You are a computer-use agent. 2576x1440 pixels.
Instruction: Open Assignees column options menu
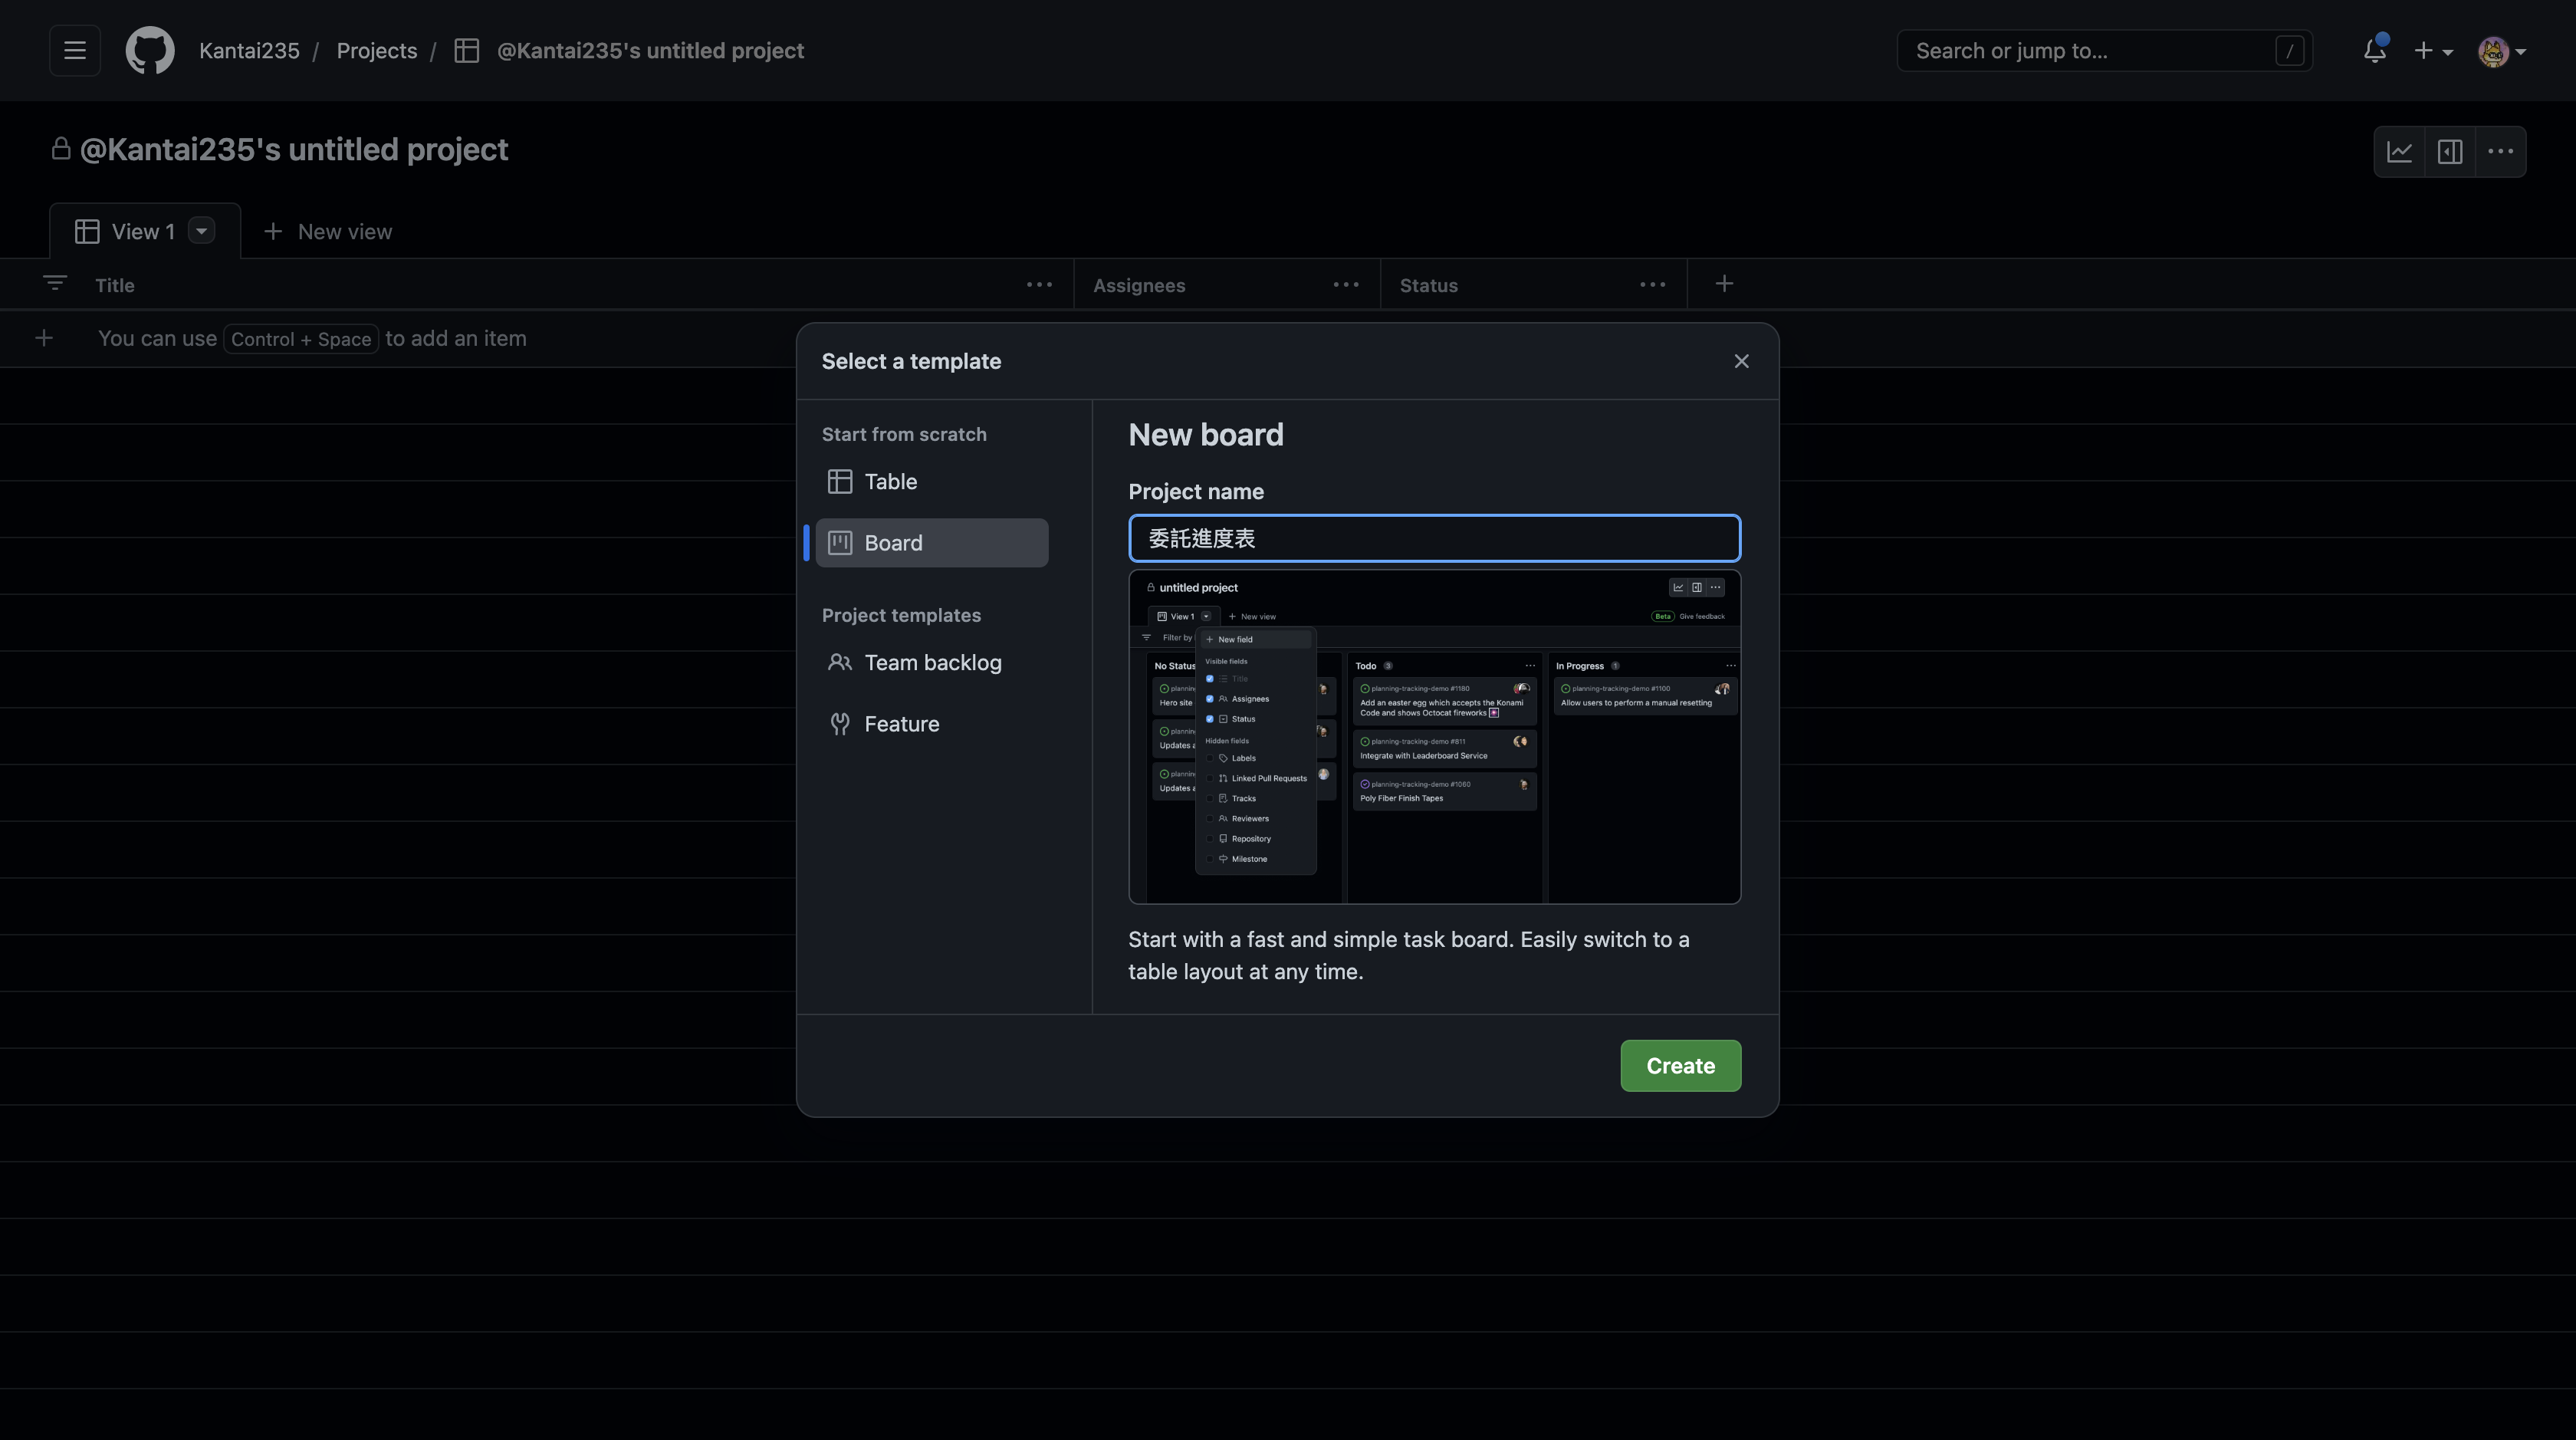click(1346, 285)
